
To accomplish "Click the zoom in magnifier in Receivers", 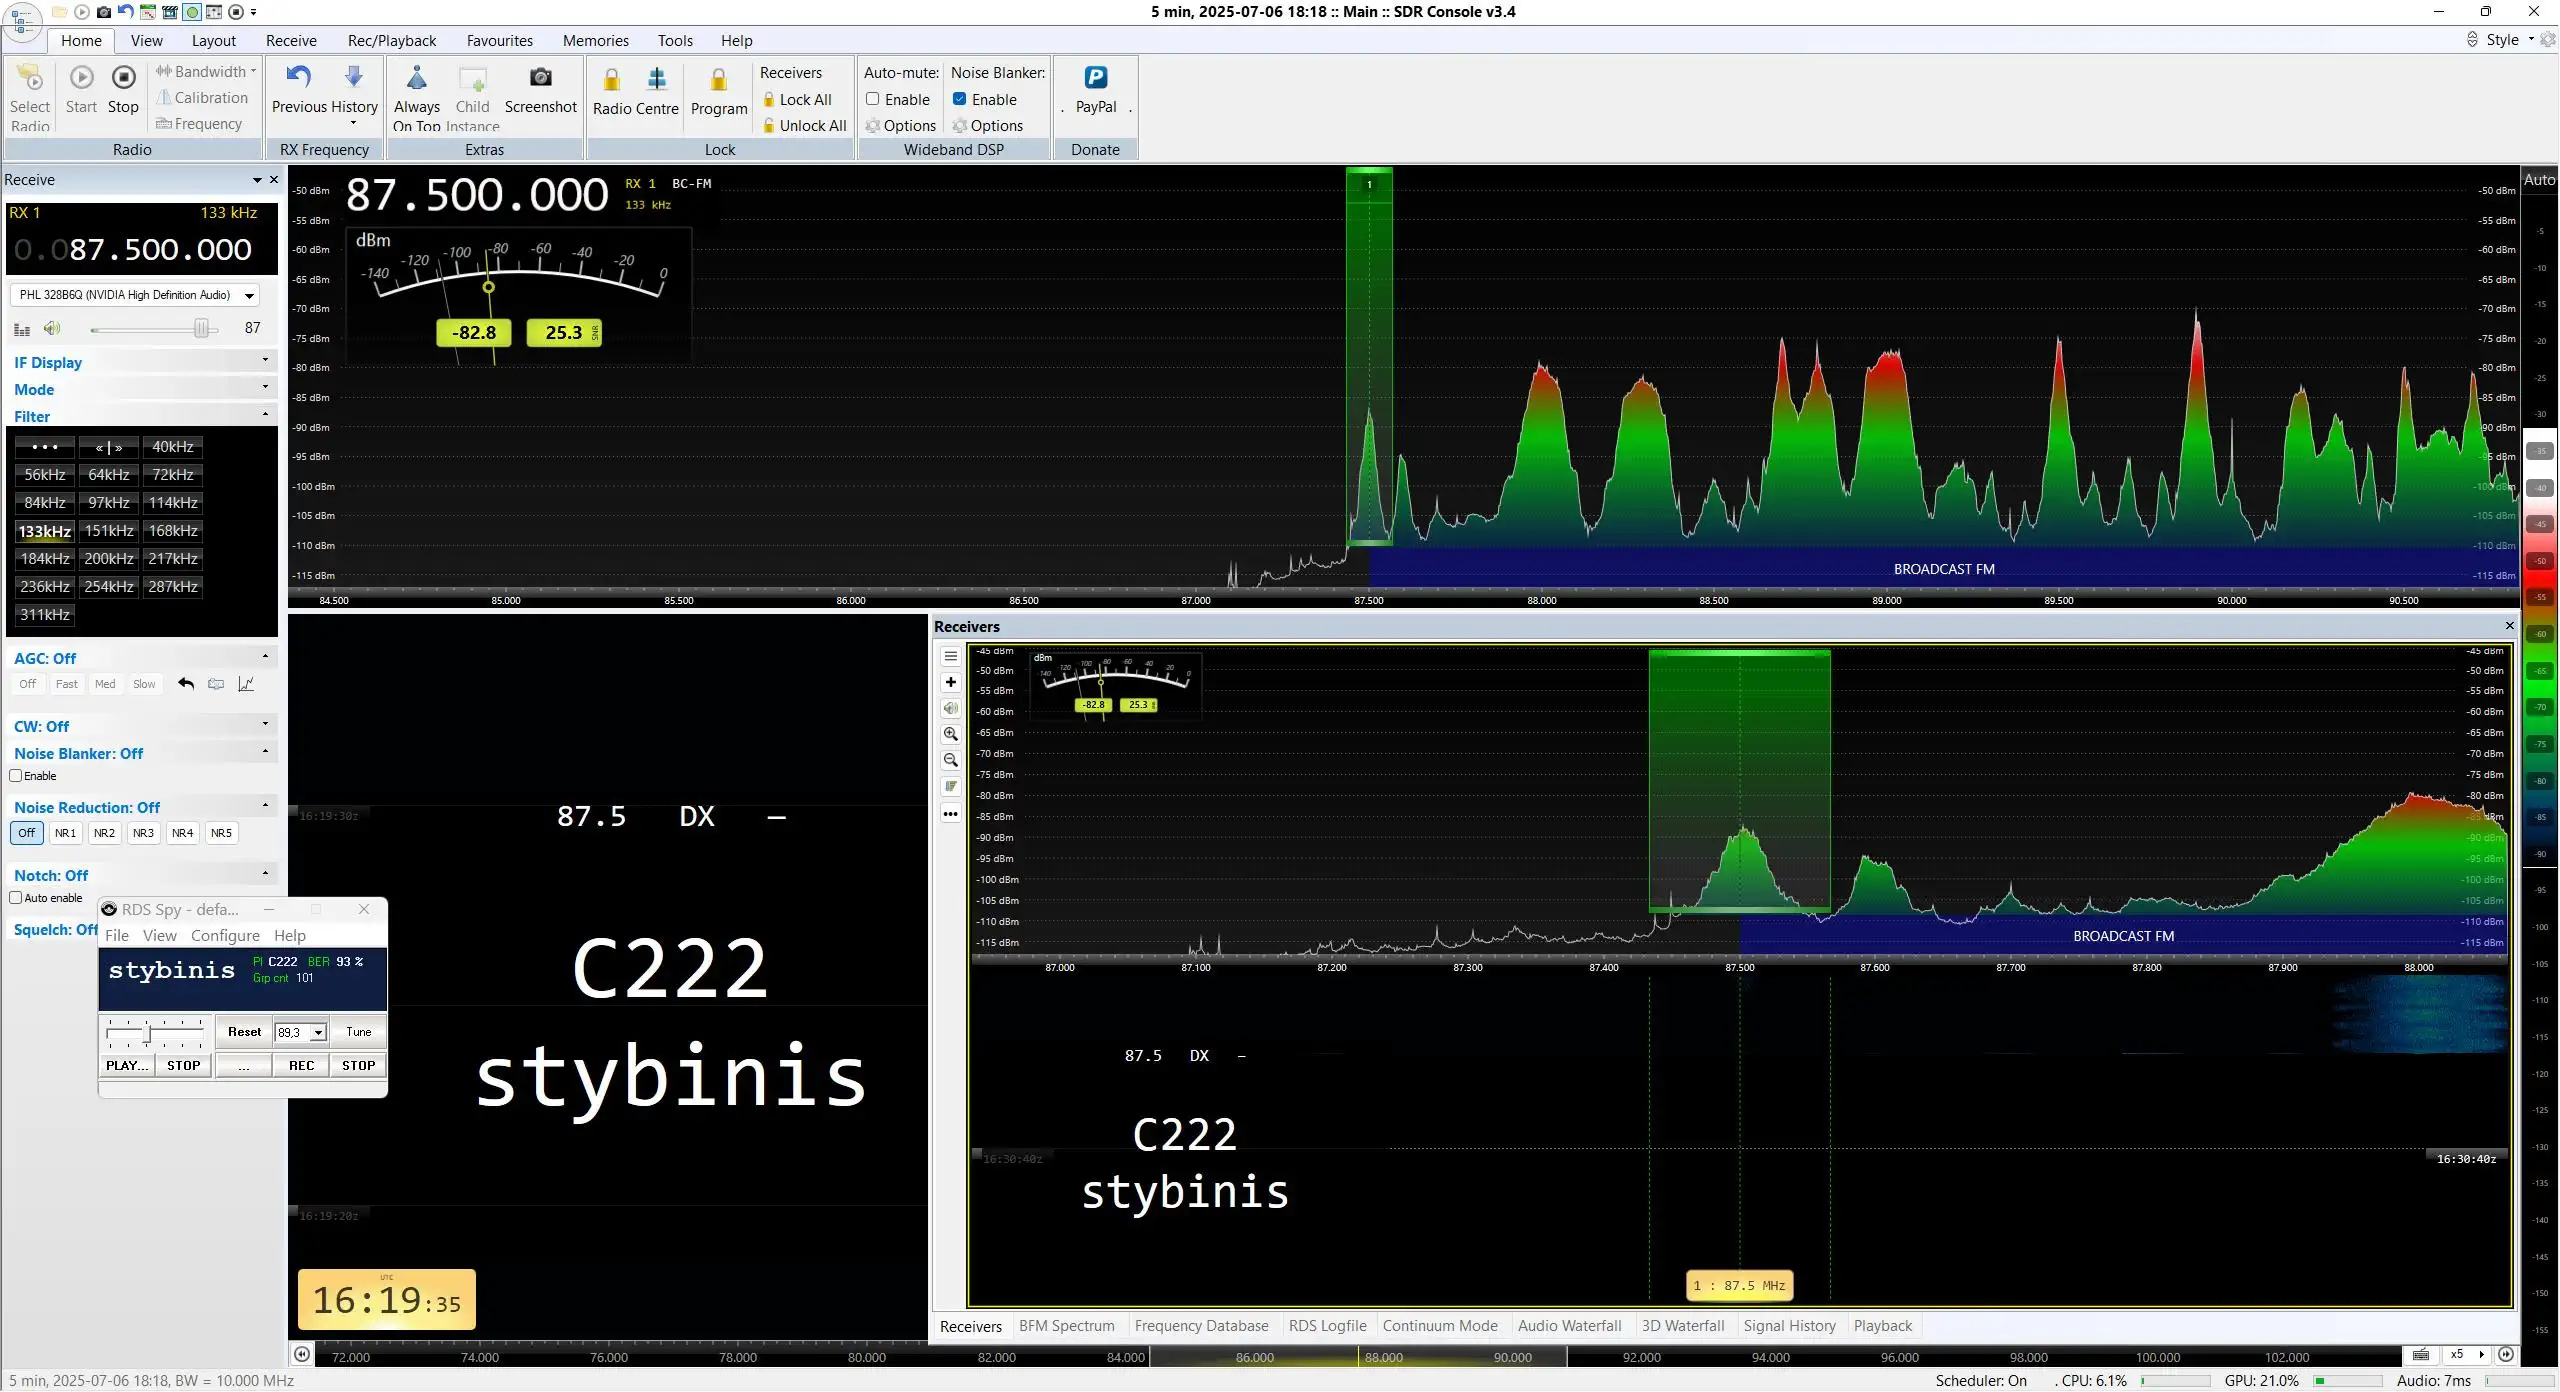I will [x=951, y=734].
